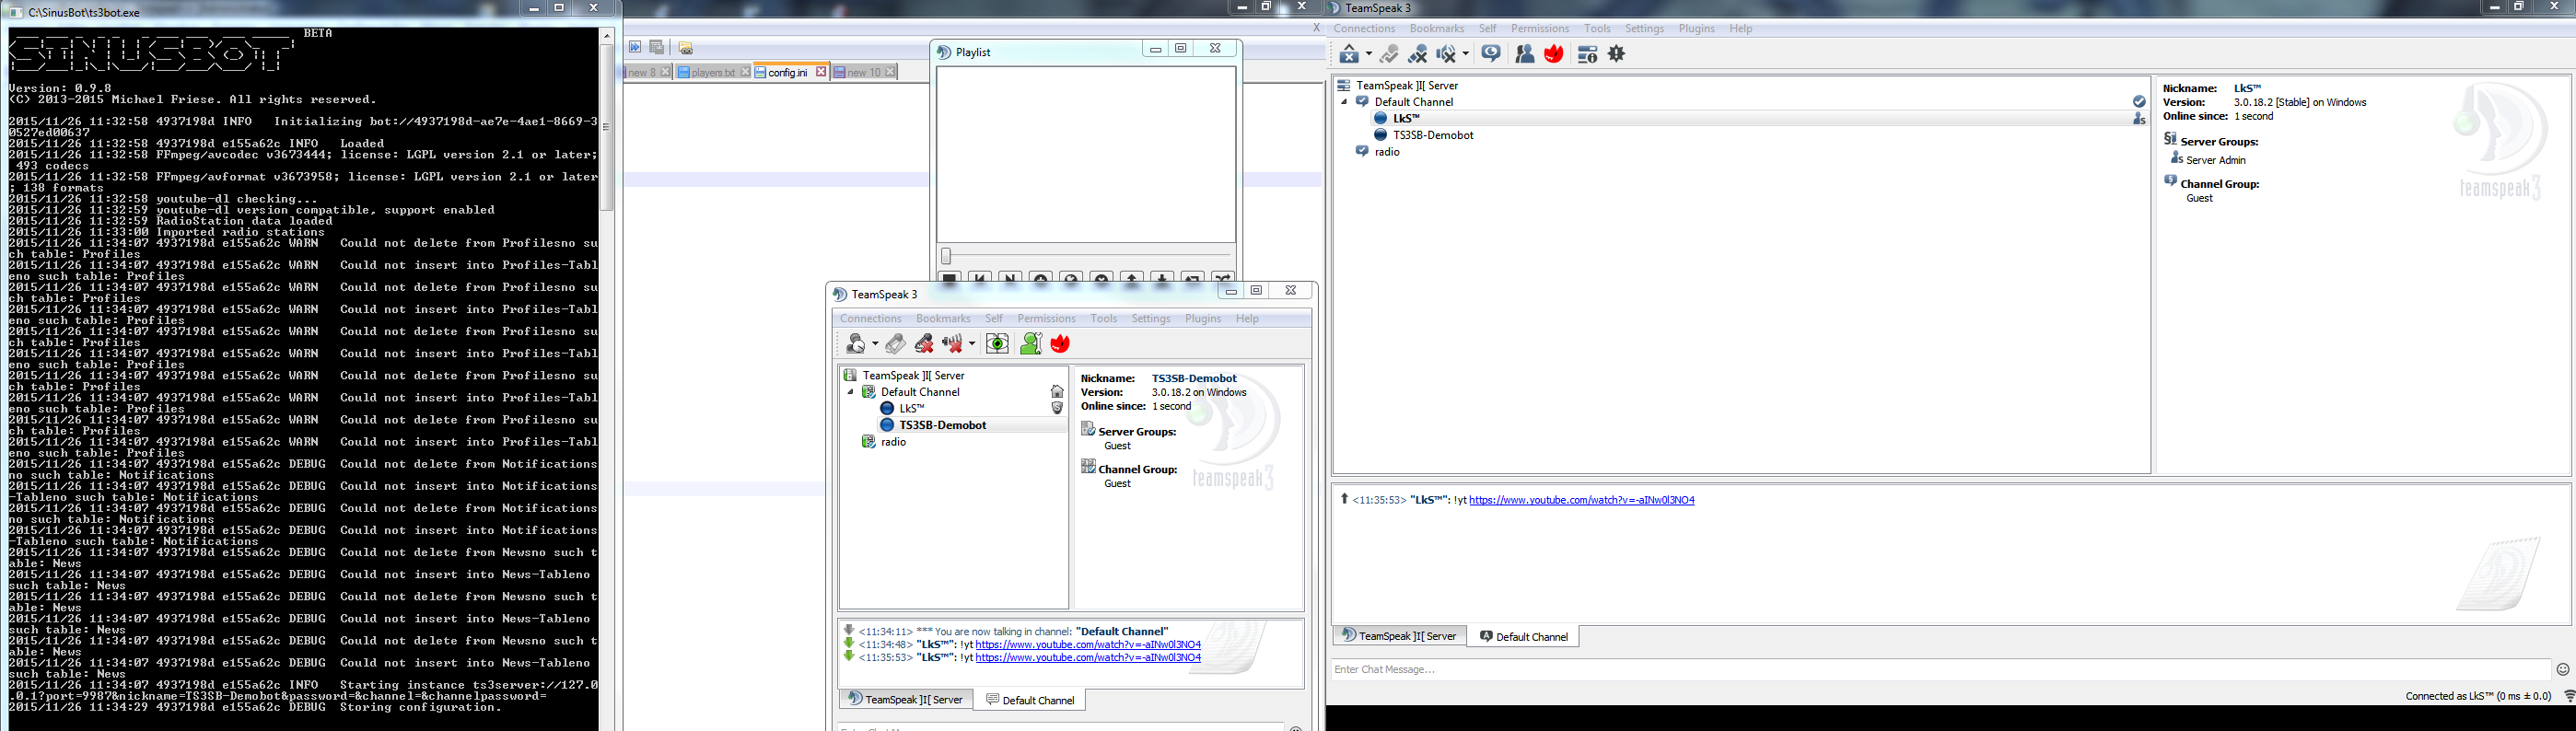Screen dimensions: 2576x731
Task: Click the red plugin icon in Demobot TeamSpeak toolbar
Action: click(1060, 344)
